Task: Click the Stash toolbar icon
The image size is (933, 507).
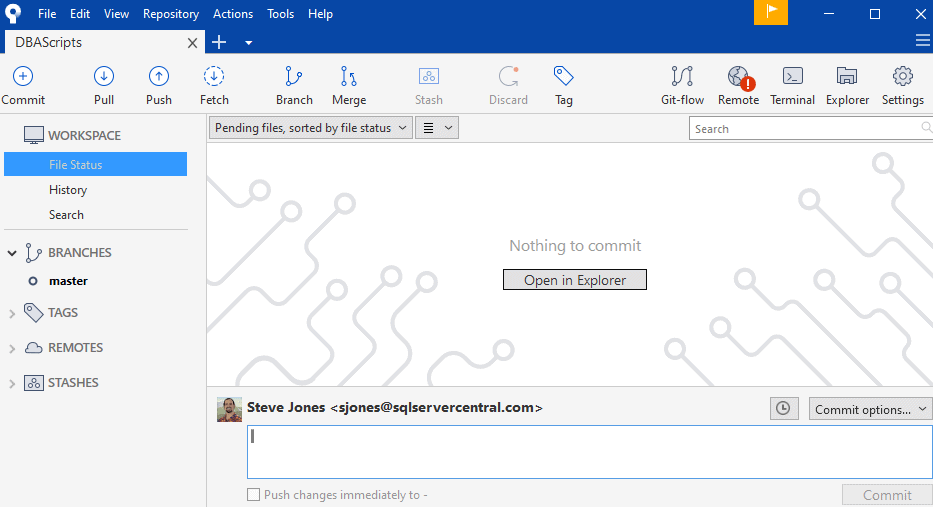Action: 428,76
